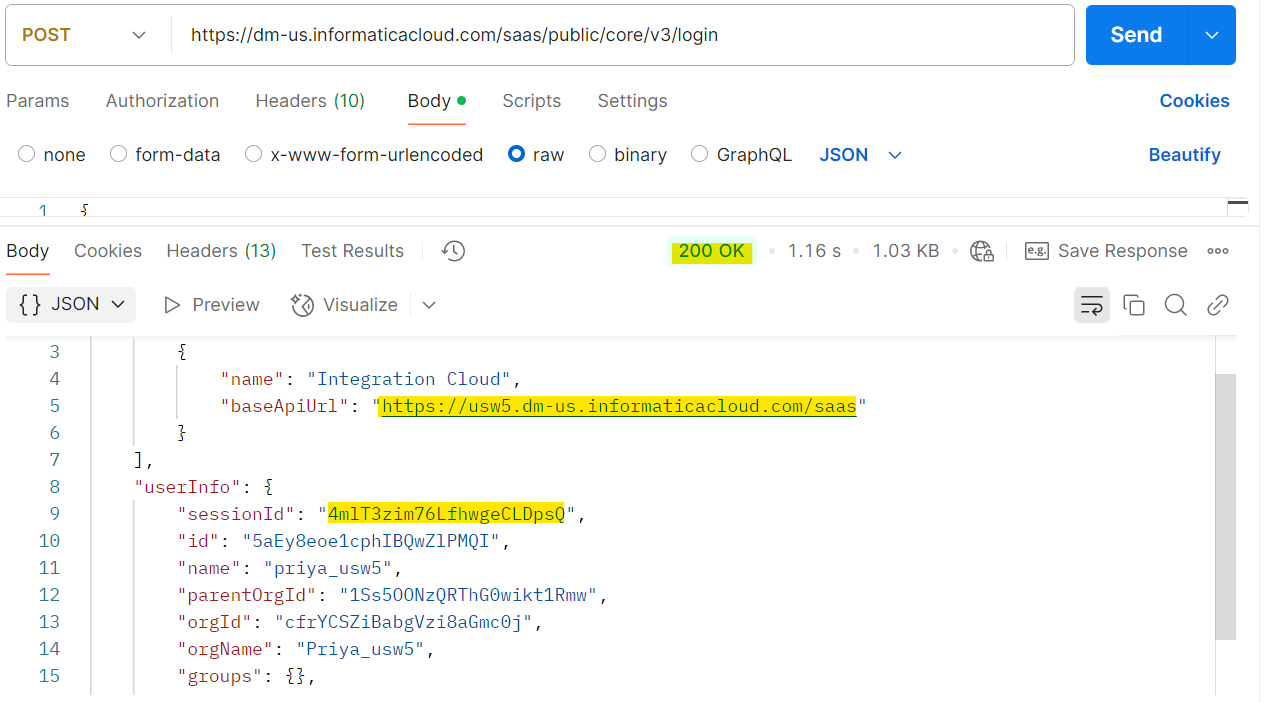The width and height of the screenshot is (1275, 703).
Task: Select the response Body tab
Action: [x=28, y=251]
